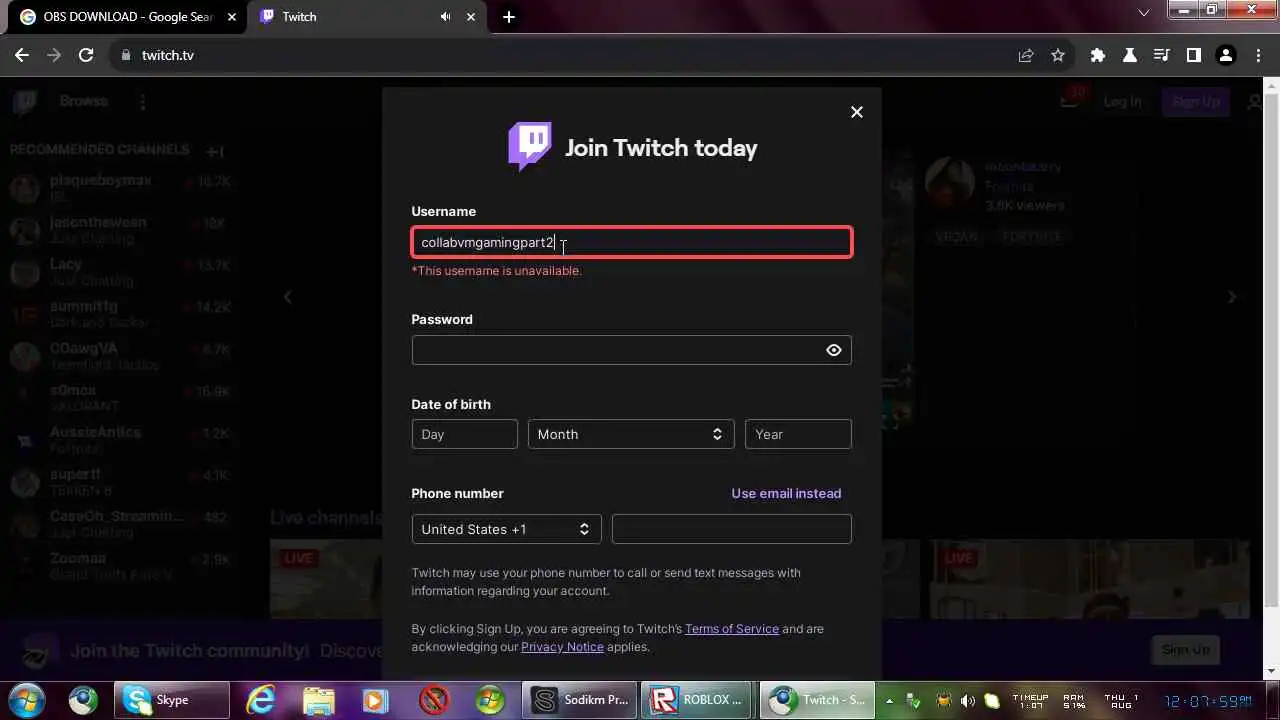The image size is (1280, 720).
Task: Open the summit1g channel
Action: 120,313
